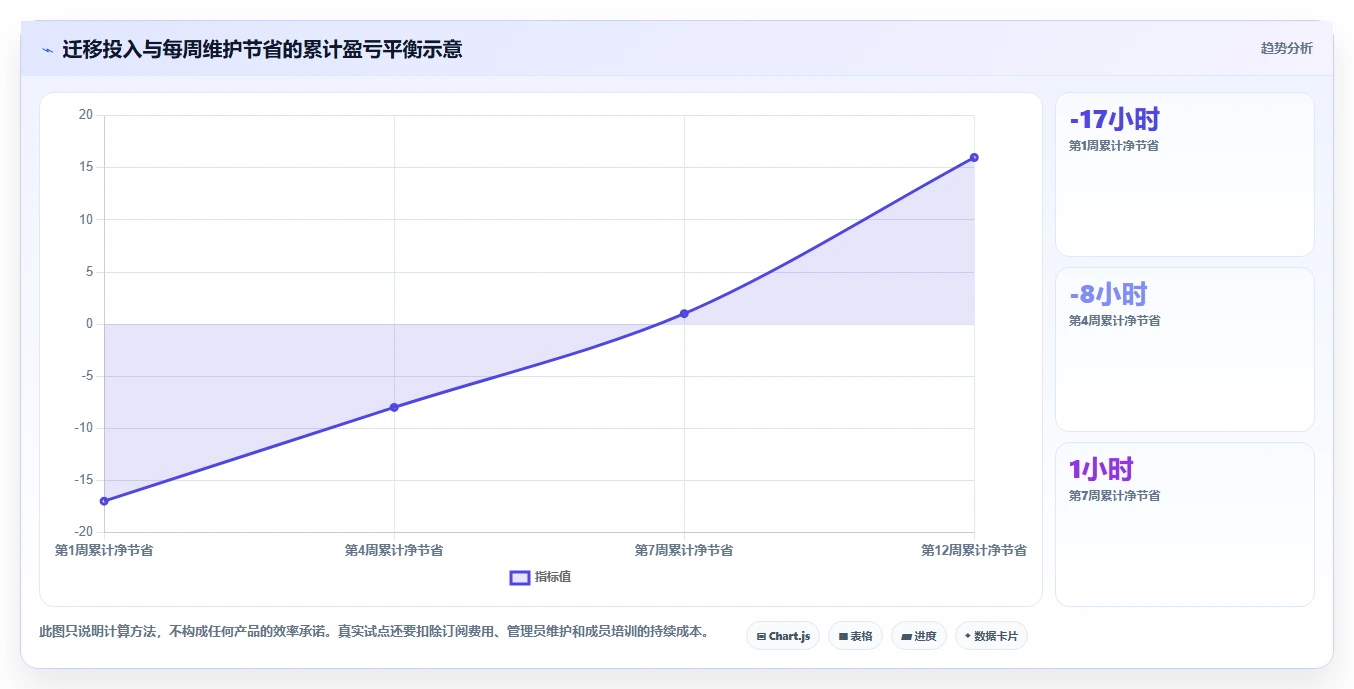Click the 进度 tag chip
1354x689 pixels.
click(918, 636)
